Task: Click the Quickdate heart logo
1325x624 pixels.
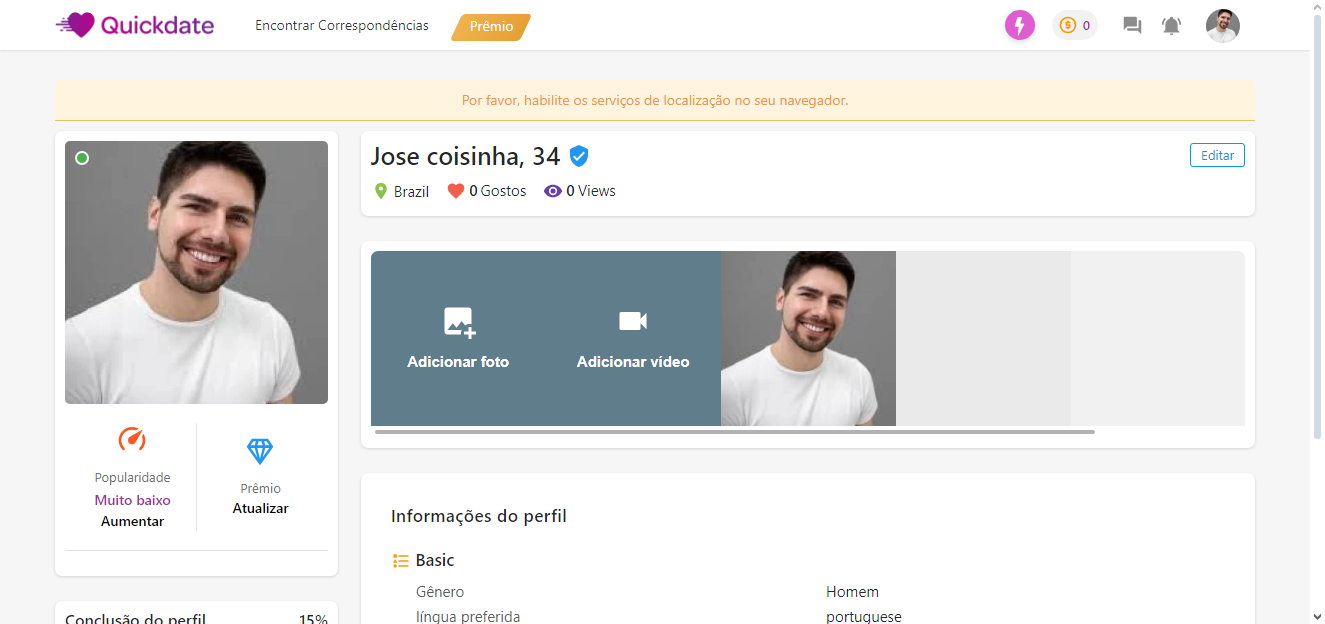Action: pyautogui.click(x=76, y=25)
